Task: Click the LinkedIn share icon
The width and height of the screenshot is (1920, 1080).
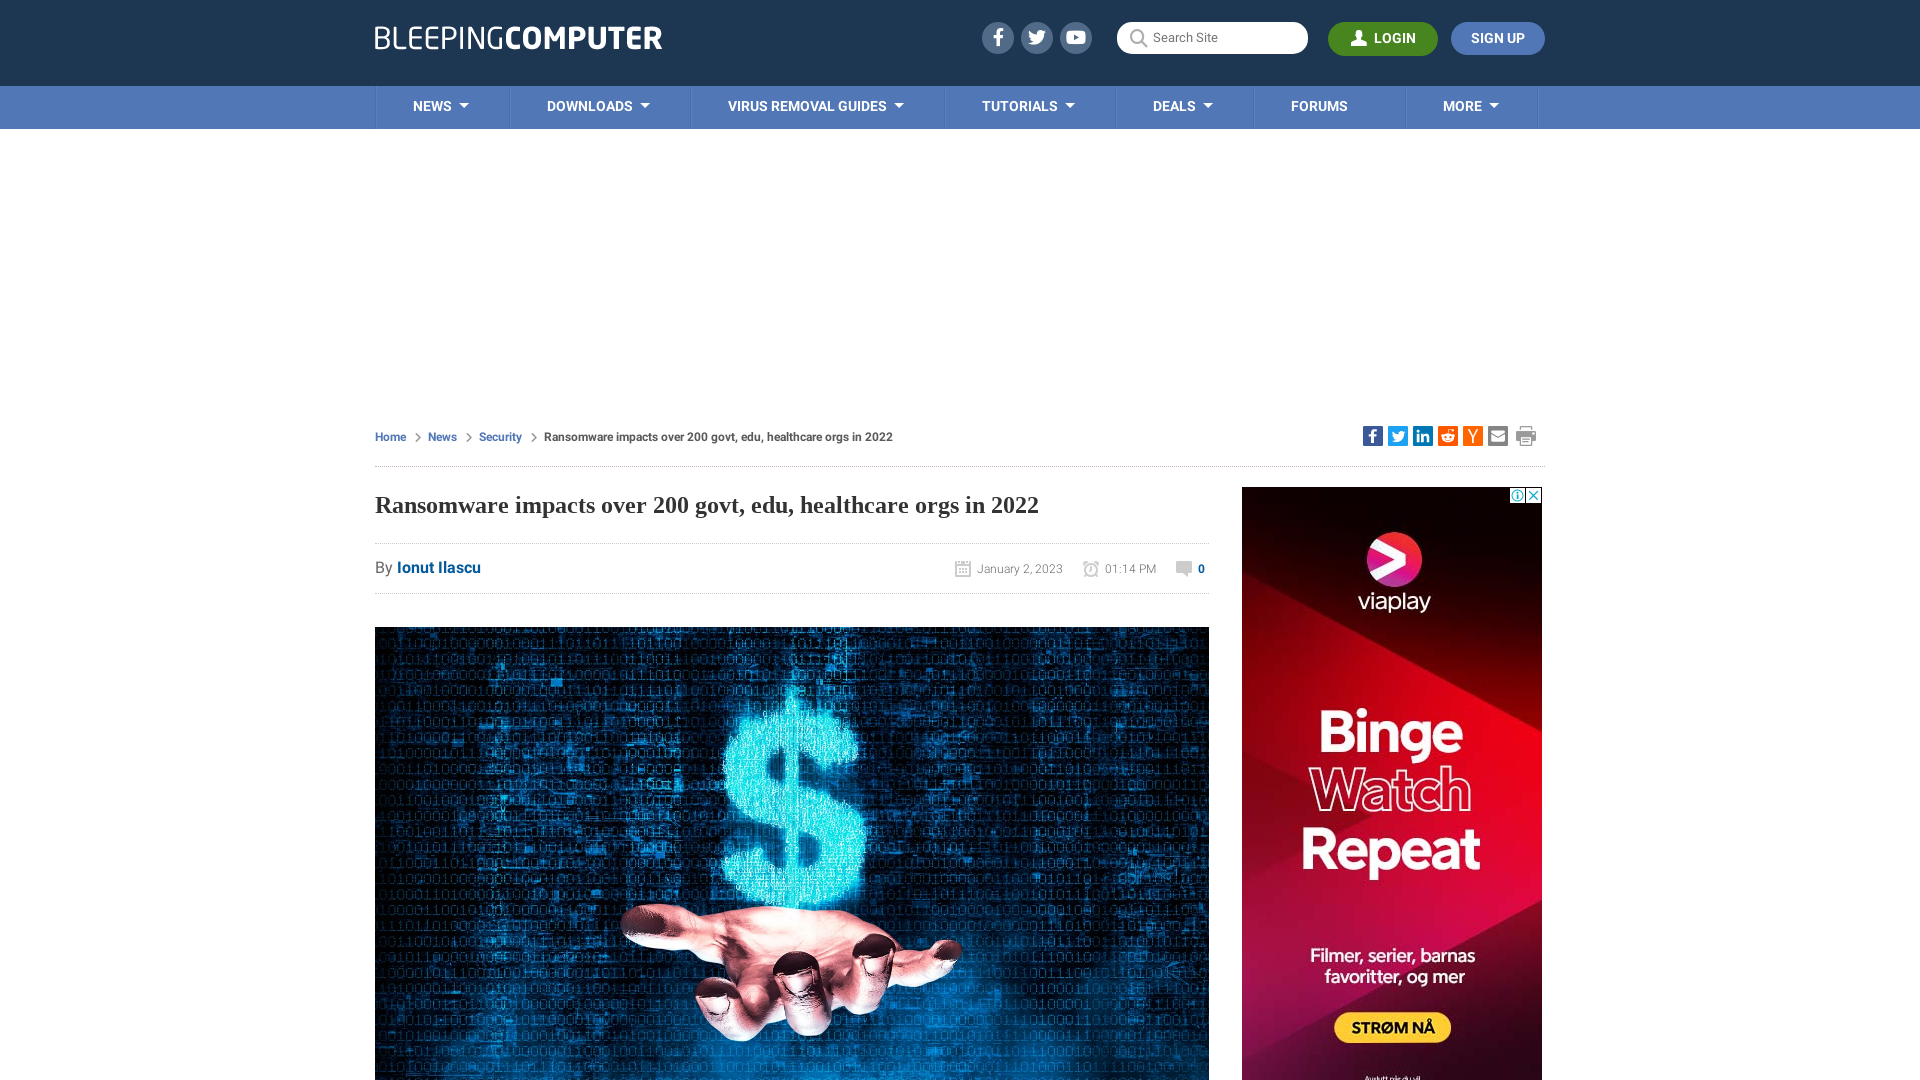Action: point(1423,435)
